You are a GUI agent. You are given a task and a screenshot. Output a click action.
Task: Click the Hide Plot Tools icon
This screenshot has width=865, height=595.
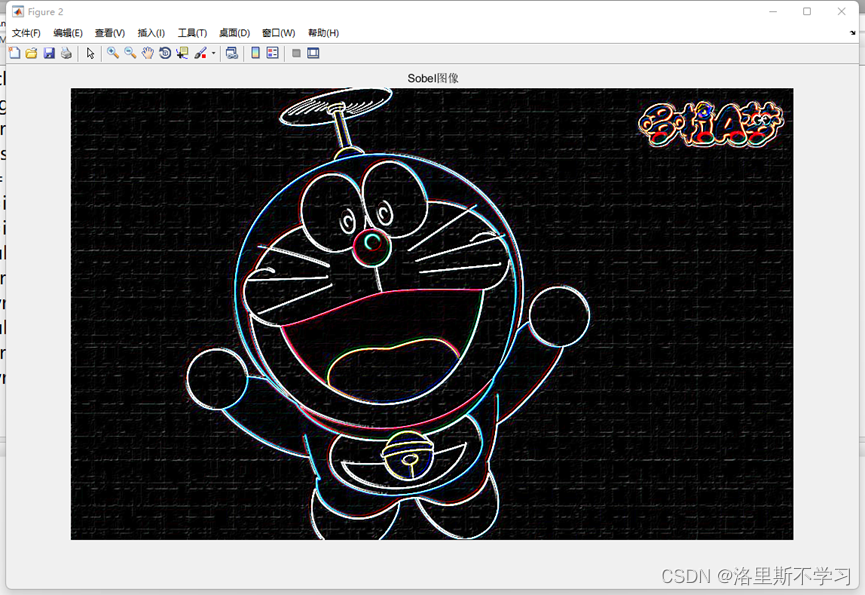(296, 53)
